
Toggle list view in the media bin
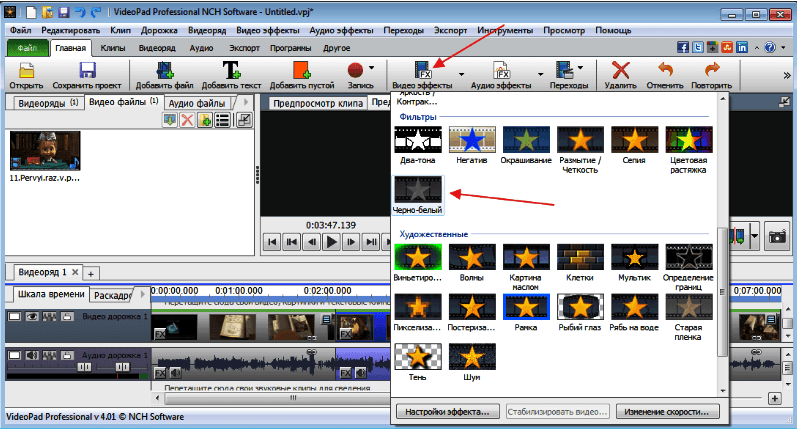(x=223, y=120)
